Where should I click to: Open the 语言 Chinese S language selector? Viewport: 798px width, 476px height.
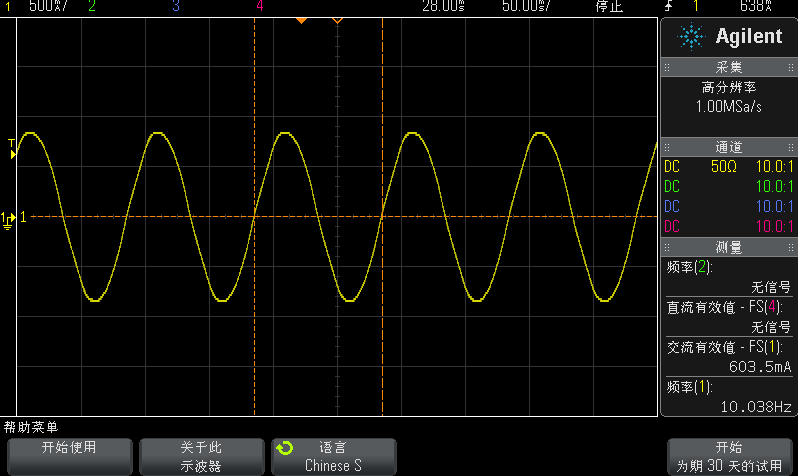tap(334, 456)
